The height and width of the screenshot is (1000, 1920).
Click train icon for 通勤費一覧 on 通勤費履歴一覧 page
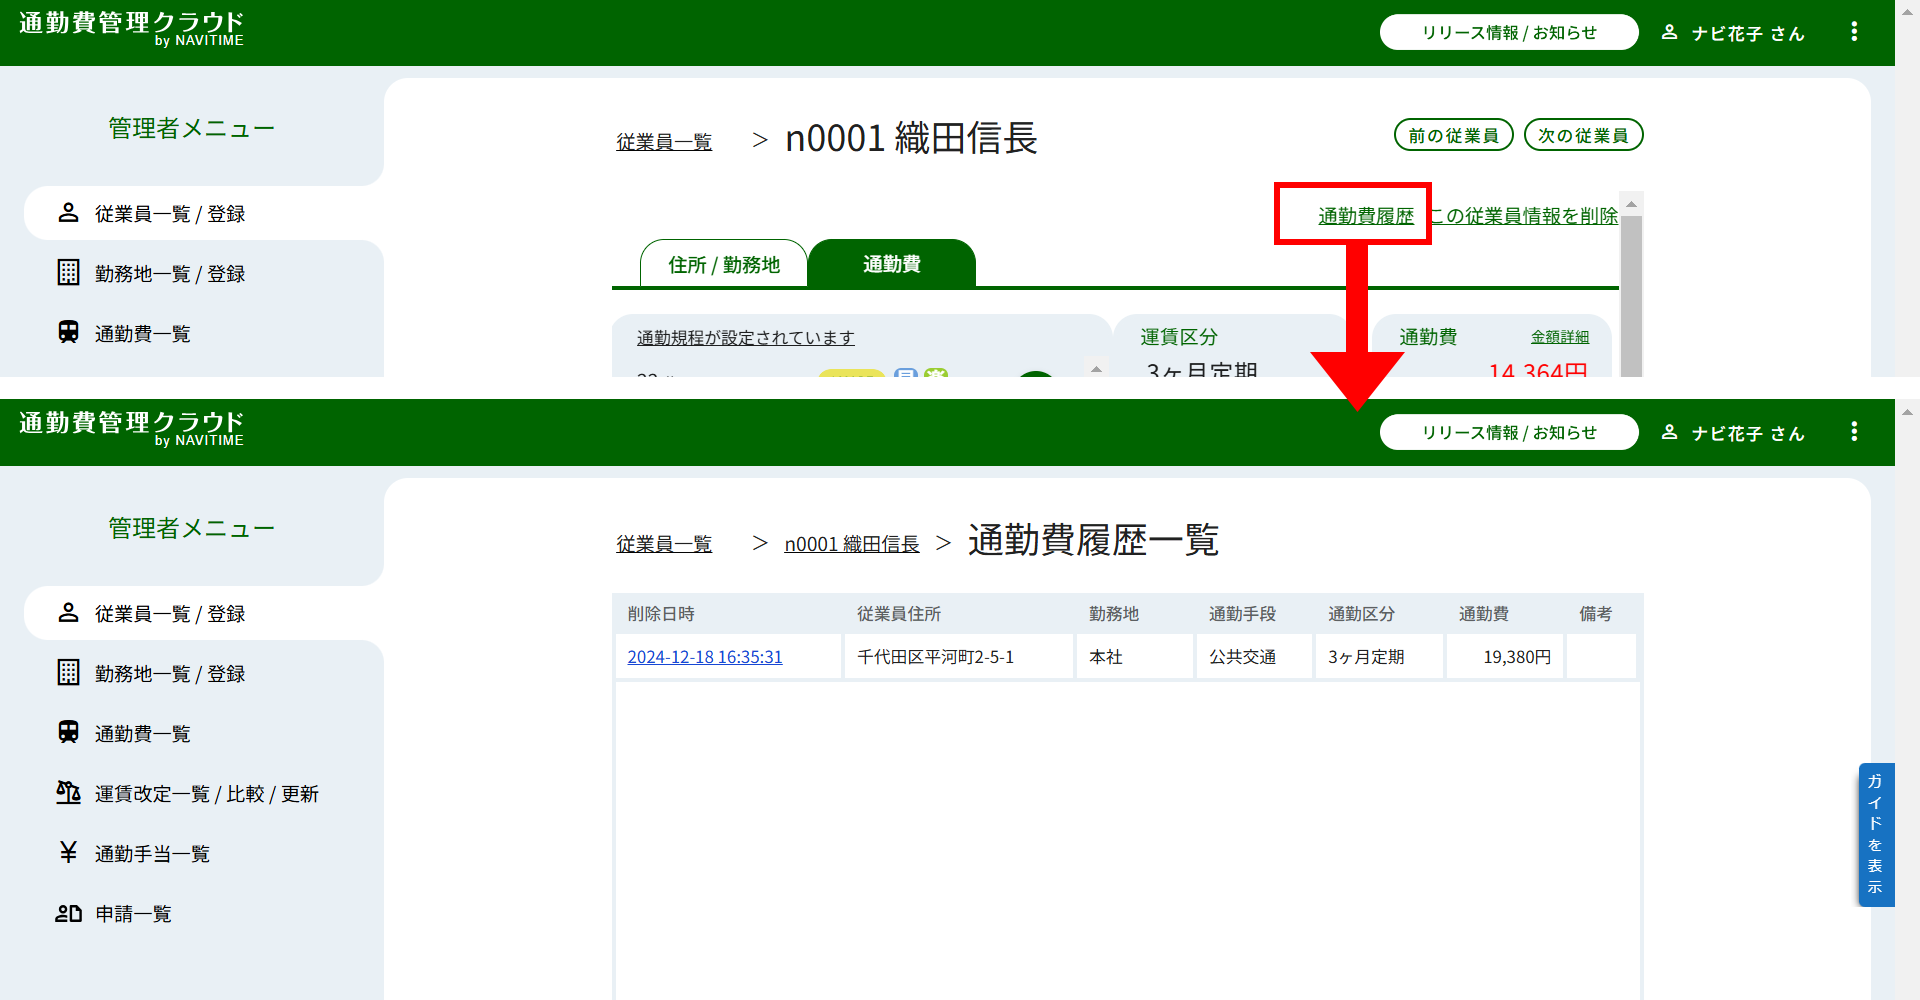click(68, 732)
